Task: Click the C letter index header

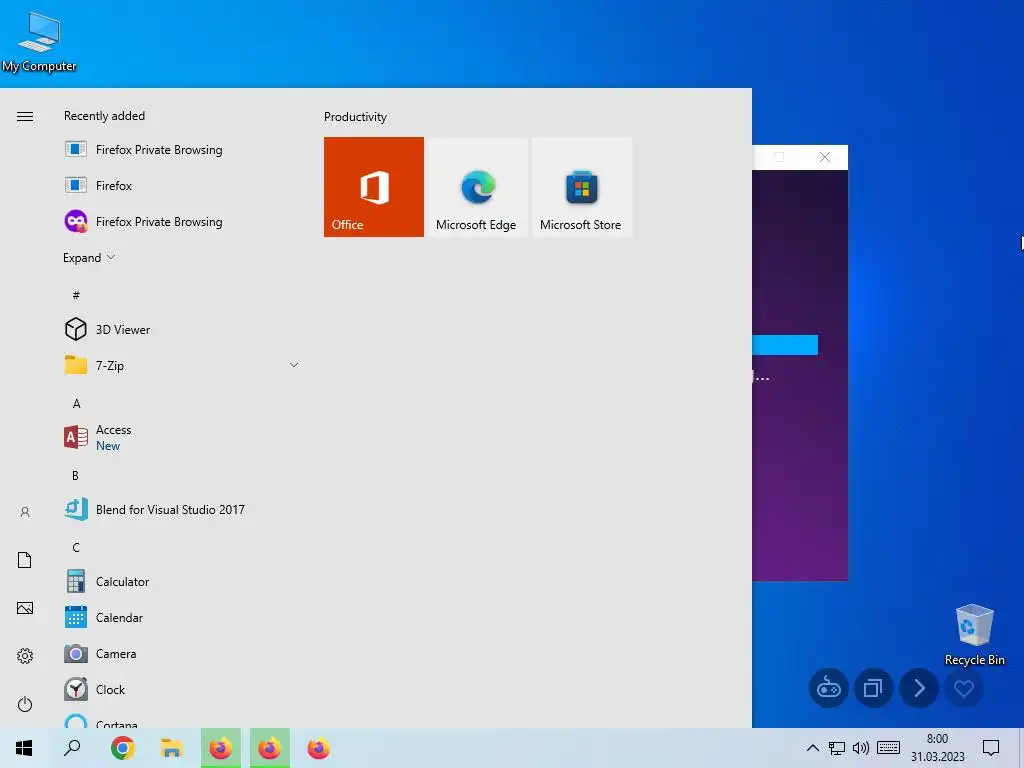Action: [76, 547]
